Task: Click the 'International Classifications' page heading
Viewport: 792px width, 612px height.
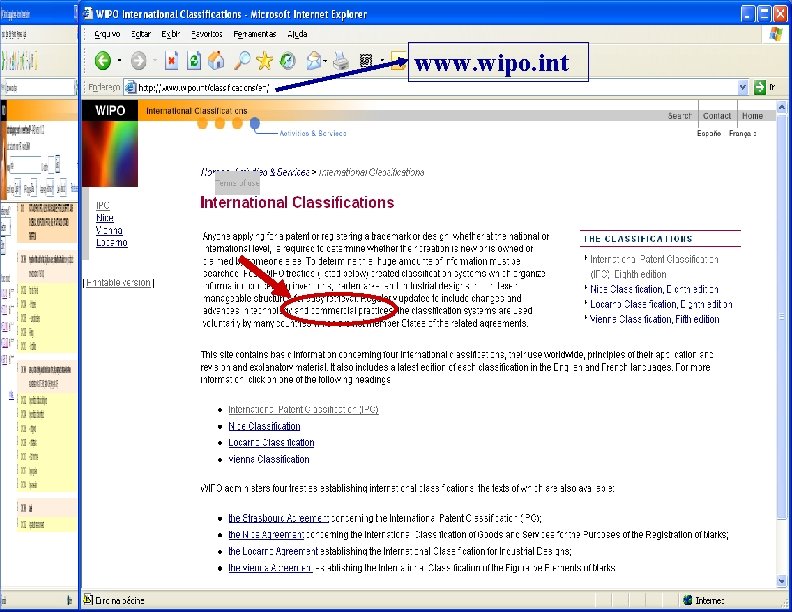Action: tap(297, 202)
